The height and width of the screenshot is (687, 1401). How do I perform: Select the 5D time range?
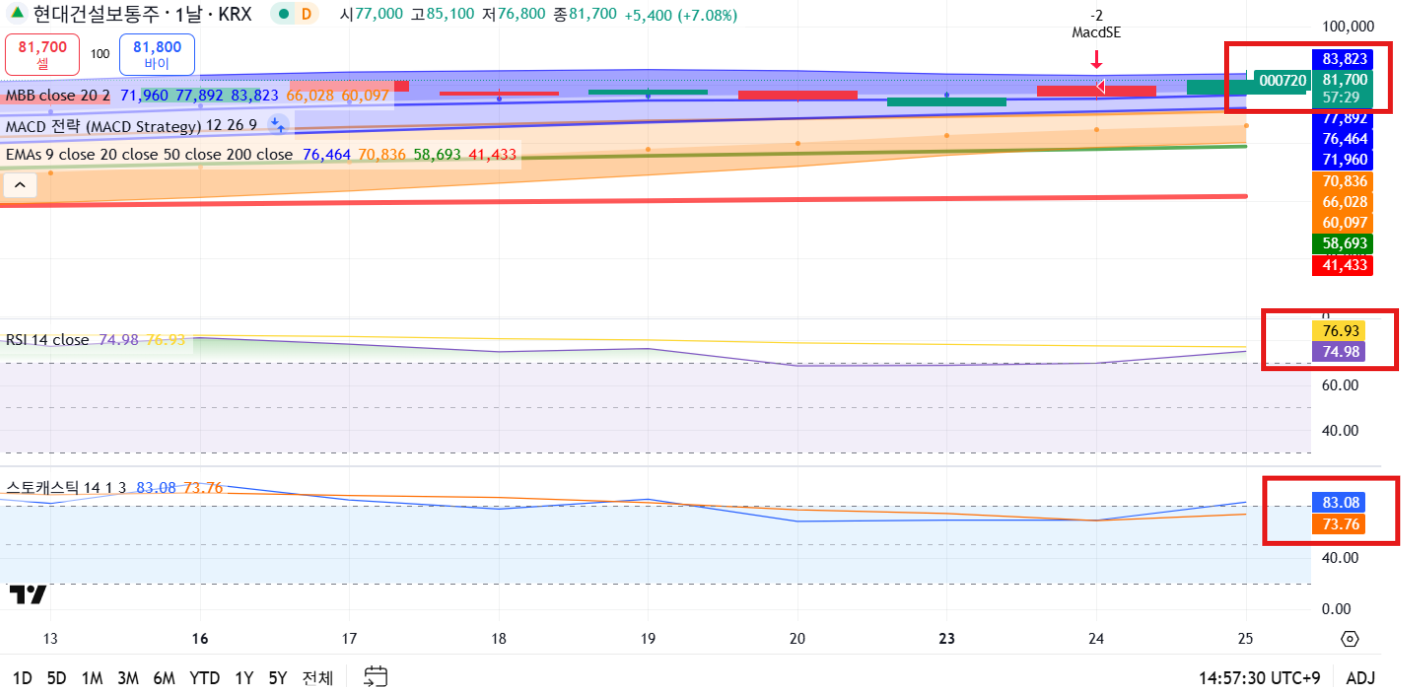56,678
